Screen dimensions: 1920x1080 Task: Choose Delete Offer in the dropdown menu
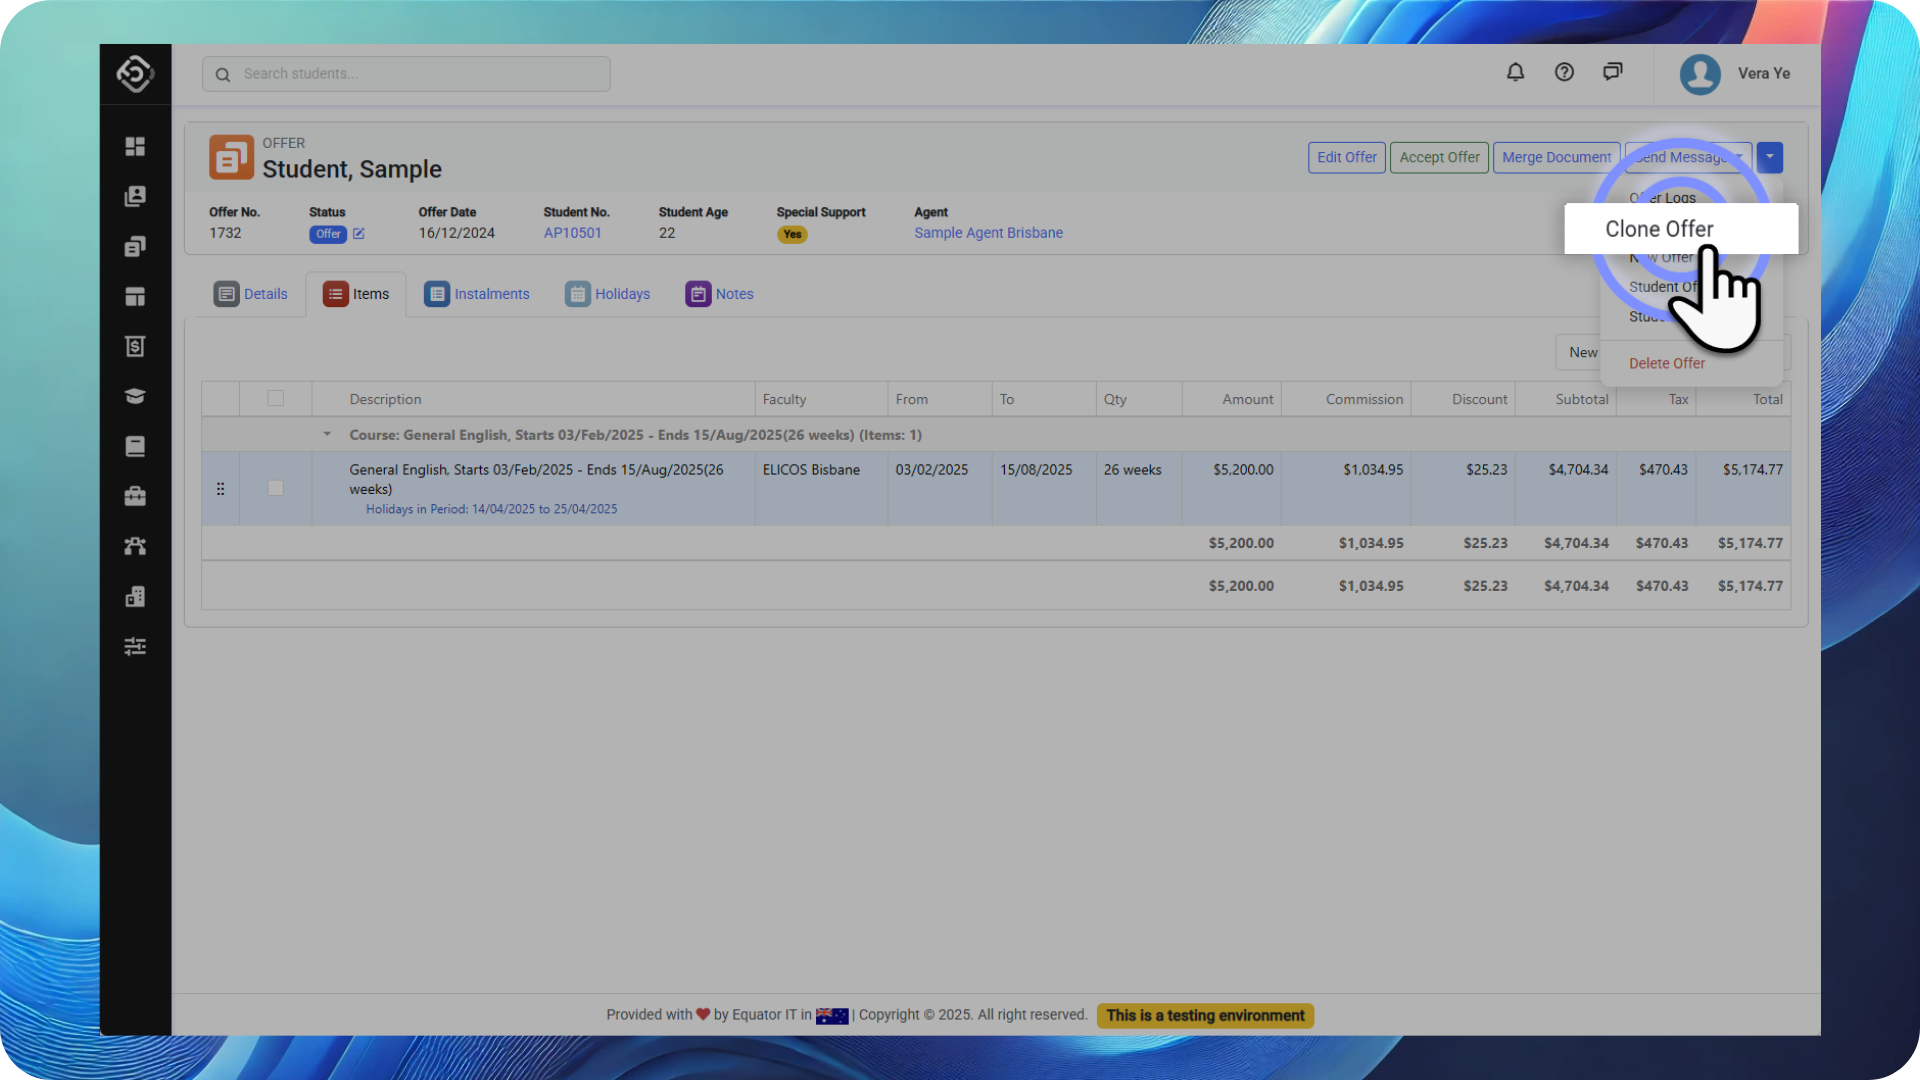click(1666, 363)
